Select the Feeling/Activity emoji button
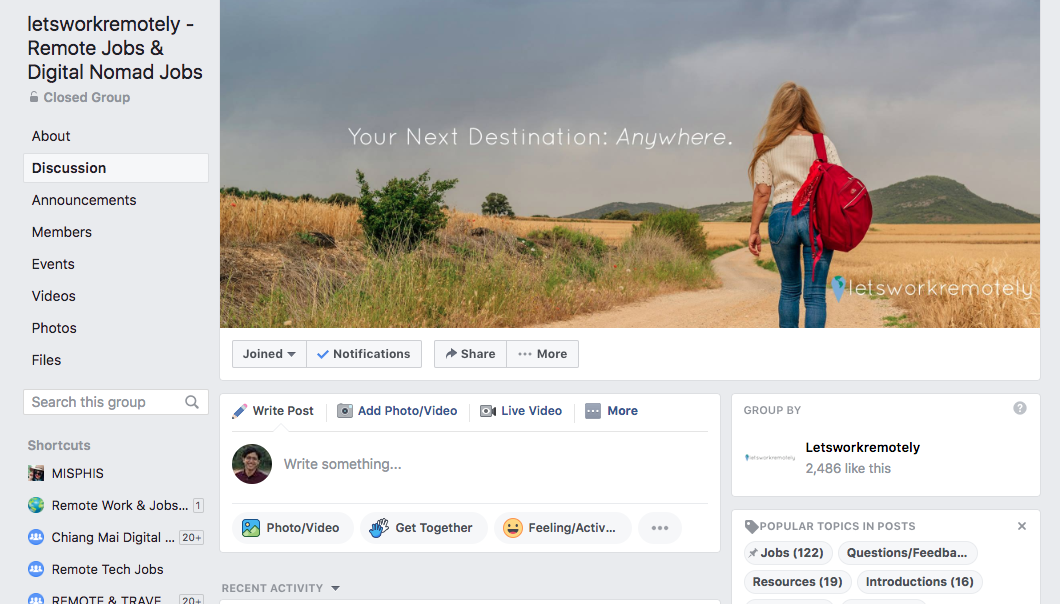The height and width of the screenshot is (604, 1060). point(562,528)
